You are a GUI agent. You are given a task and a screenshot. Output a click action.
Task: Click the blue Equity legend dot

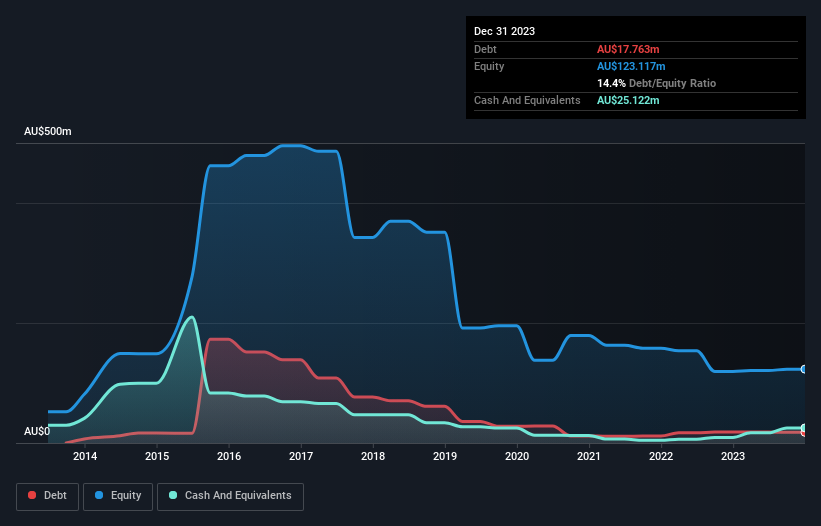coord(99,495)
